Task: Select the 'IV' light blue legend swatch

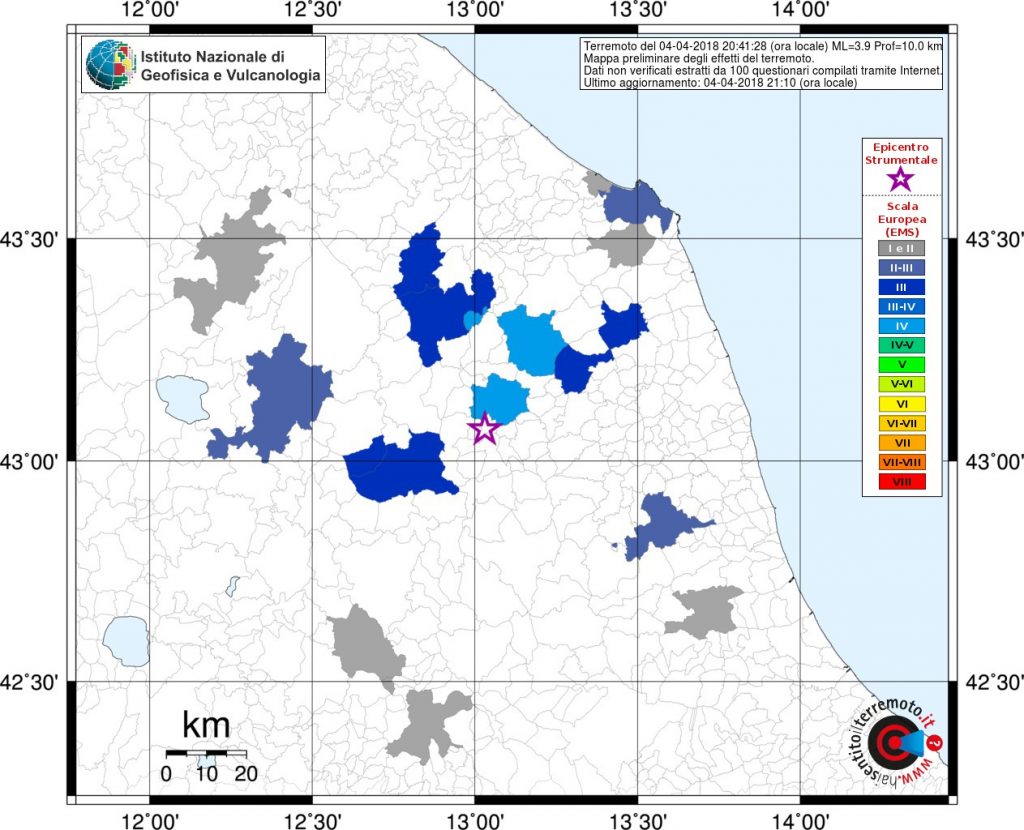Action: (902, 326)
